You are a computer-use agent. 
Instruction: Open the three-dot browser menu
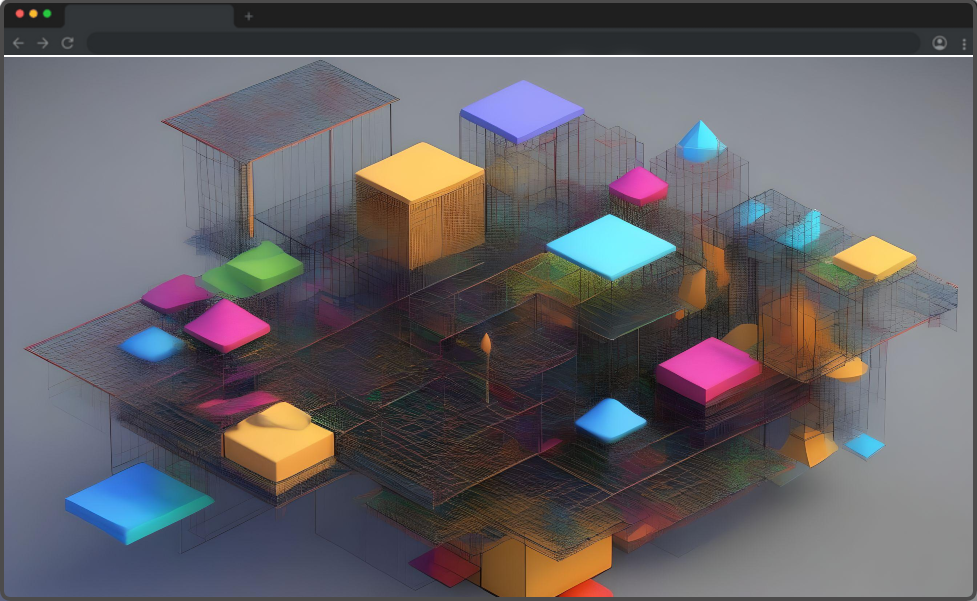[963, 43]
